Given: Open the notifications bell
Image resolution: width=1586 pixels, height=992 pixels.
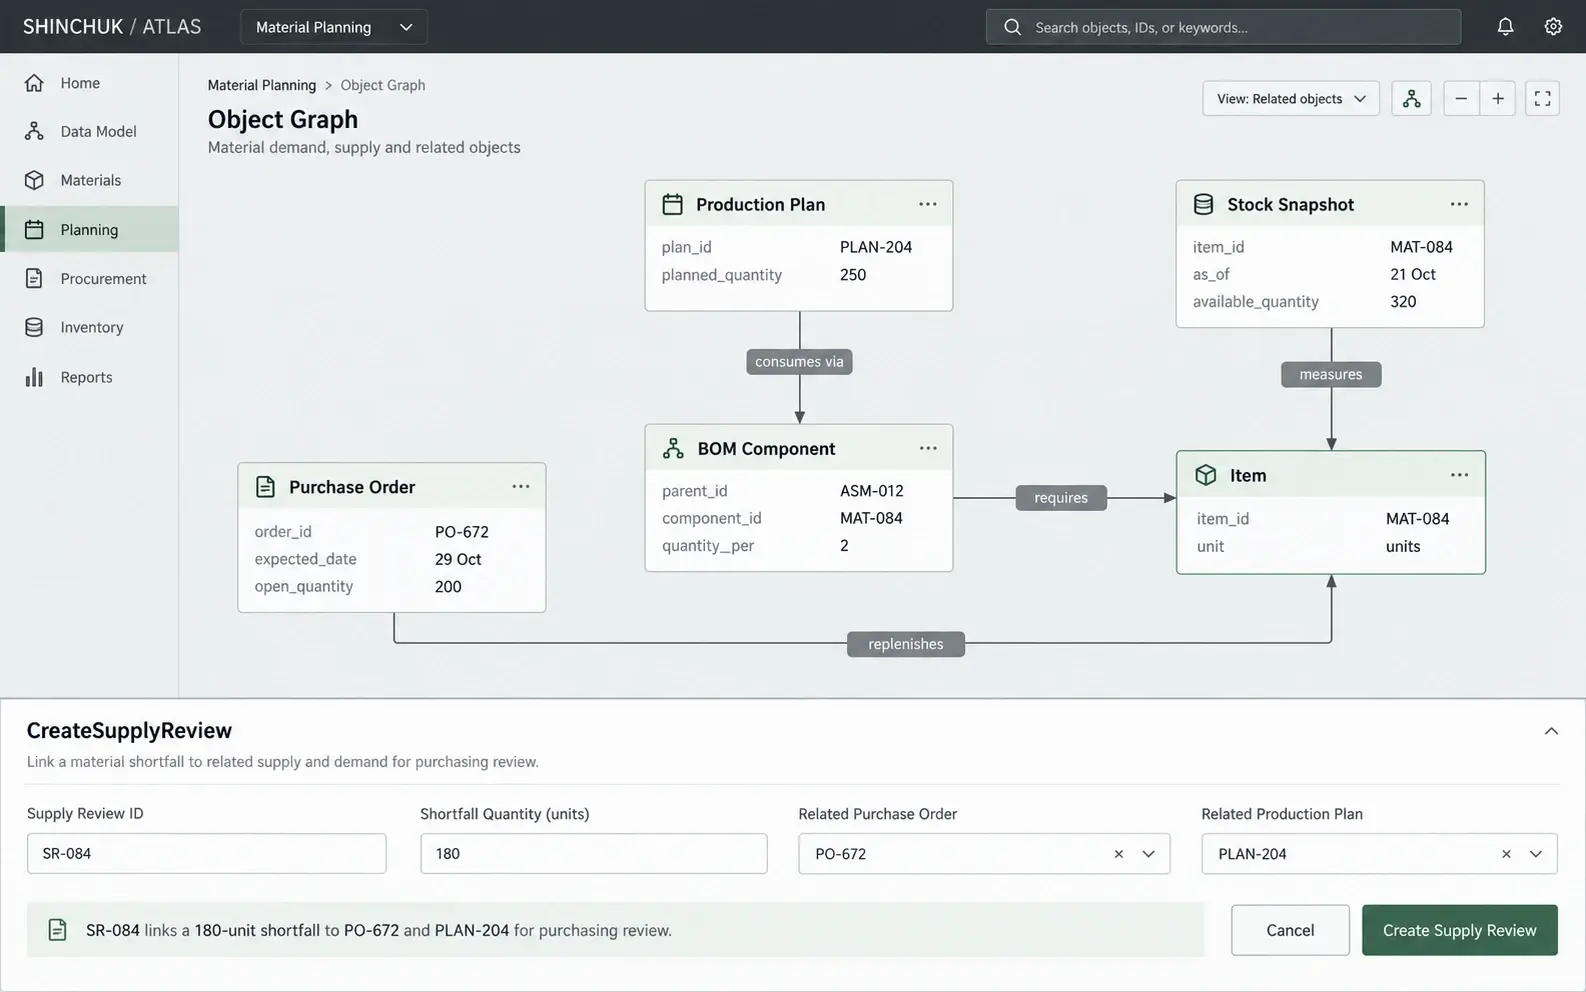Looking at the screenshot, I should tap(1505, 27).
